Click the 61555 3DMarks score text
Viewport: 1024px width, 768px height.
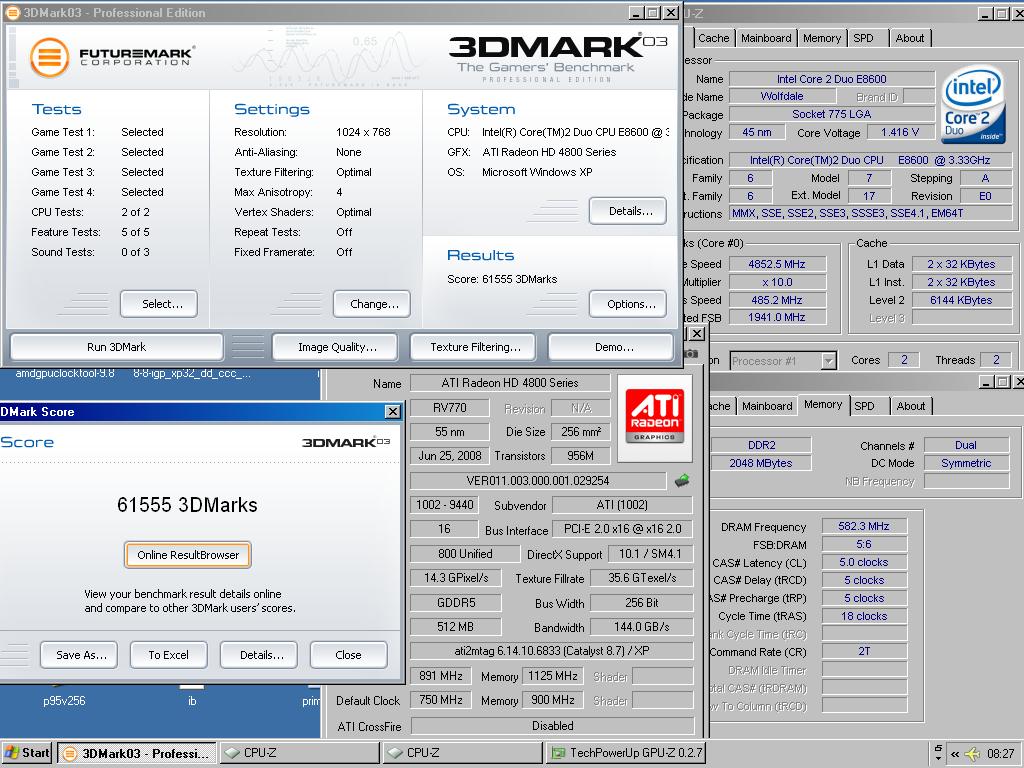pyautogui.click(x=187, y=505)
